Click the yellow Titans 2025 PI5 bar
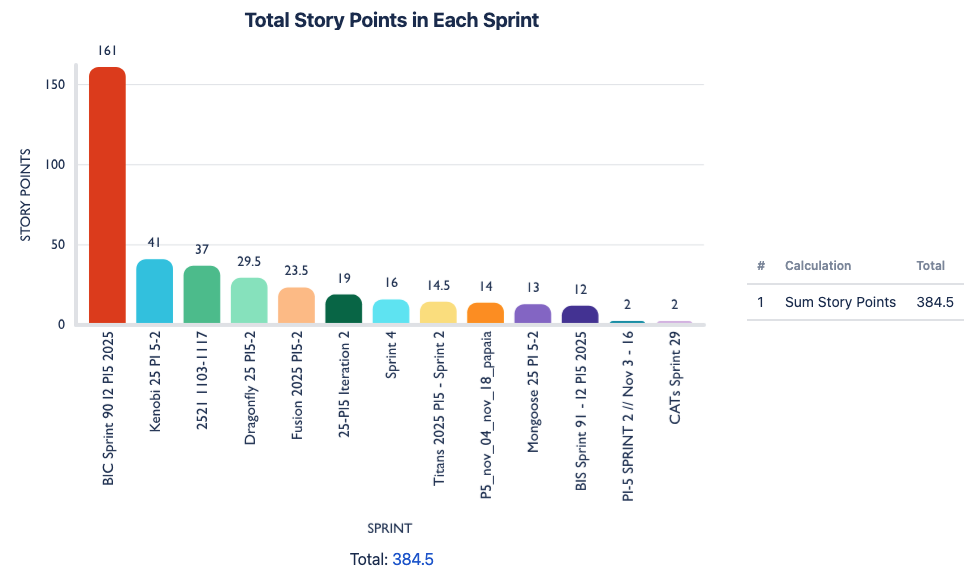 438,313
